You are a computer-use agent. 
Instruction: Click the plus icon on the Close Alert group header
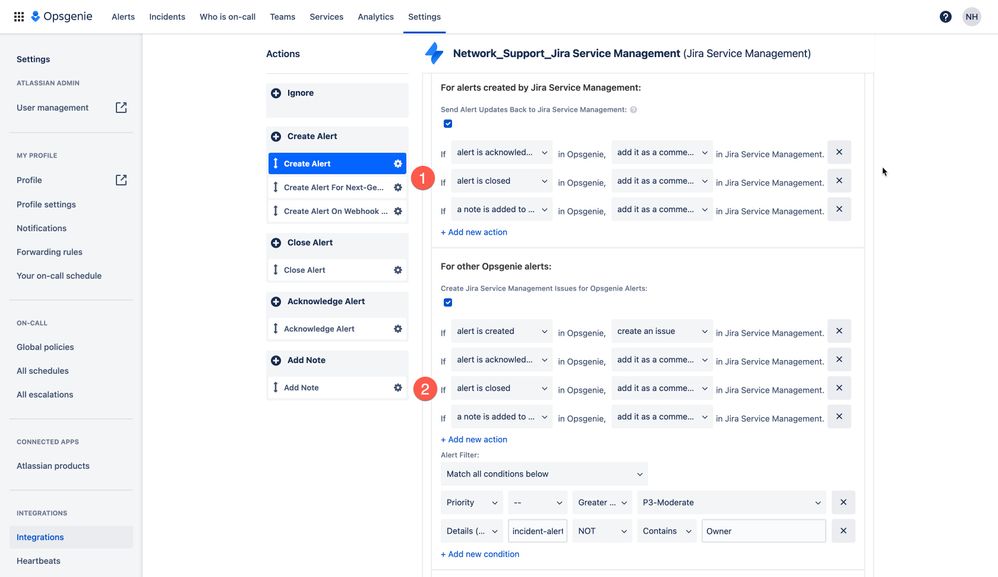pos(276,242)
